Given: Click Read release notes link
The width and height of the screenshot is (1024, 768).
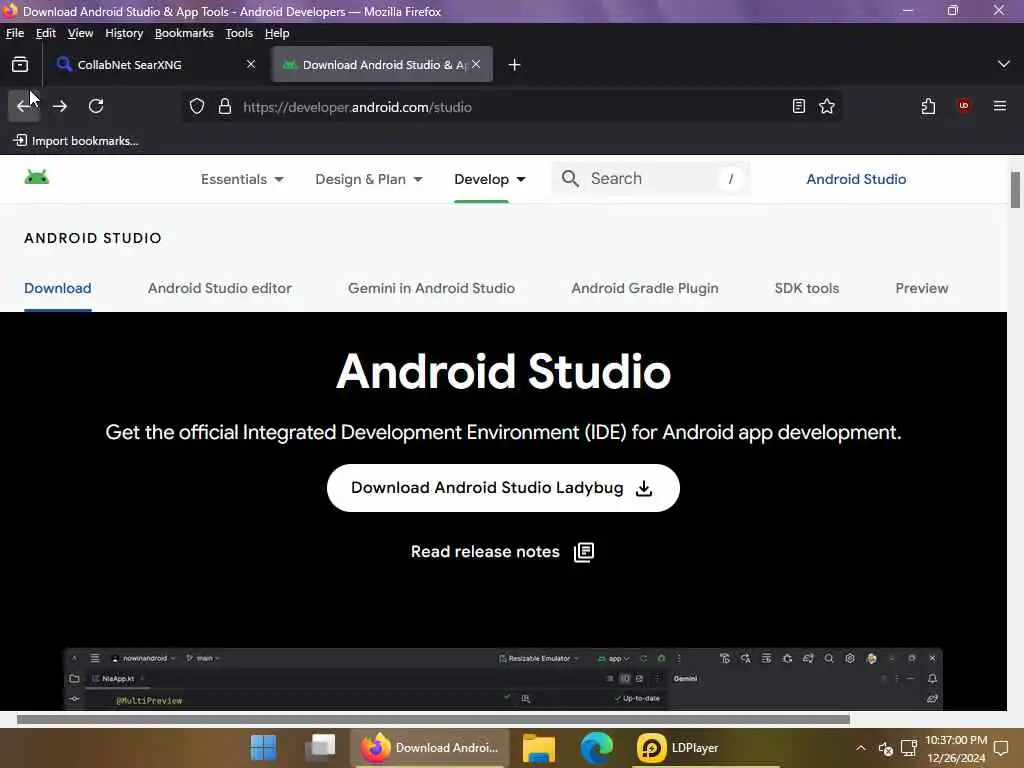Looking at the screenshot, I should [x=502, y=552].
